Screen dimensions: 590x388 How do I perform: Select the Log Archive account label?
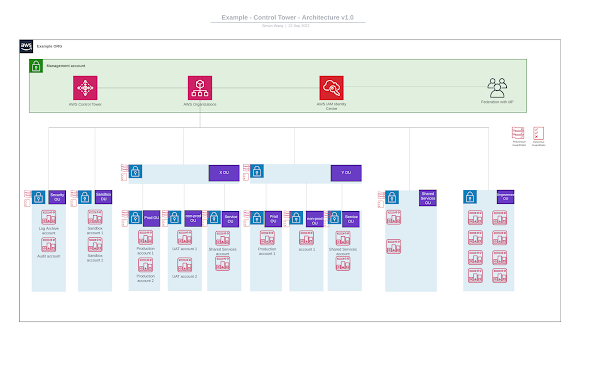pyautogui.click(x=49, y=231)
